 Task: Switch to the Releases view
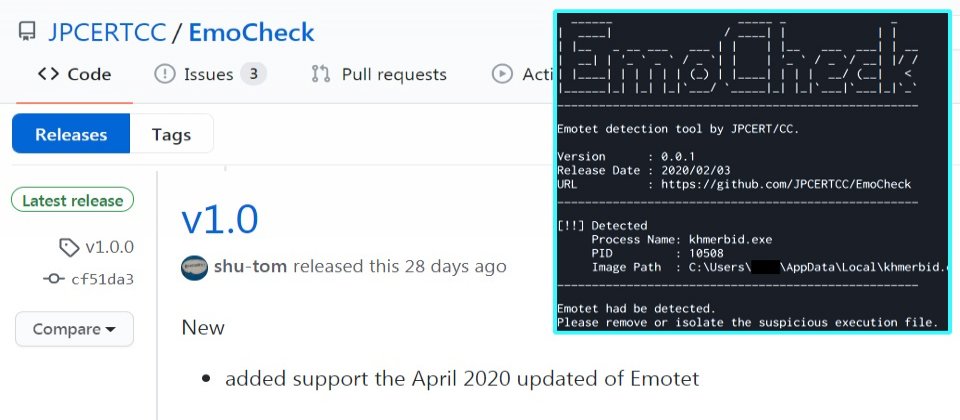point(71,134)
